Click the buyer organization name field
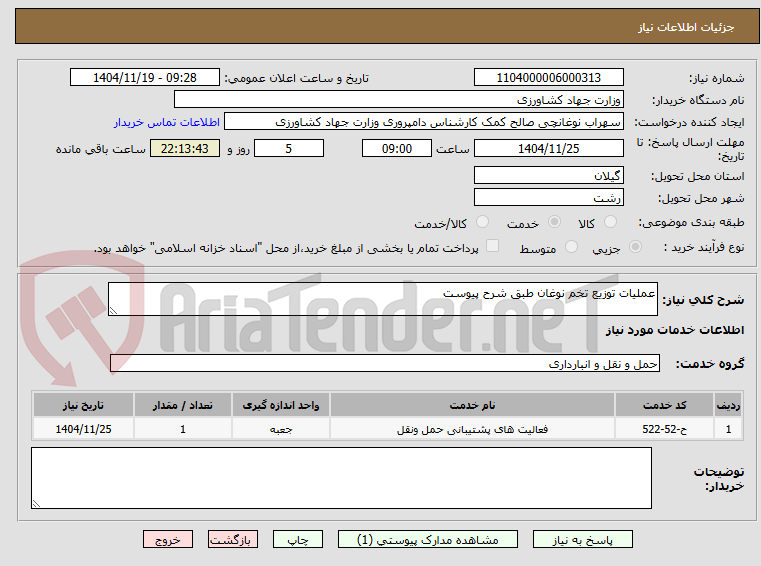 click(398, 100)
